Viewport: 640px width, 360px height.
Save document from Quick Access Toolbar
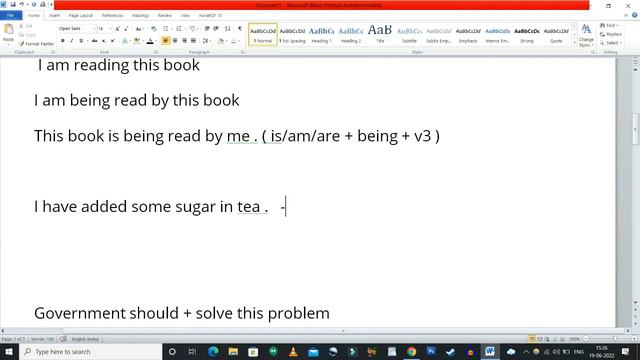[x=12, y=4]
